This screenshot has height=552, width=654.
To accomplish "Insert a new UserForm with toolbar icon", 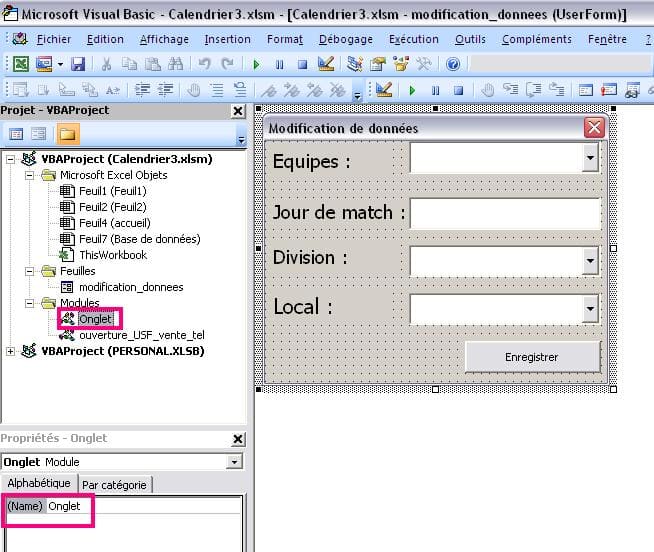I will click(x=44, y=64).
